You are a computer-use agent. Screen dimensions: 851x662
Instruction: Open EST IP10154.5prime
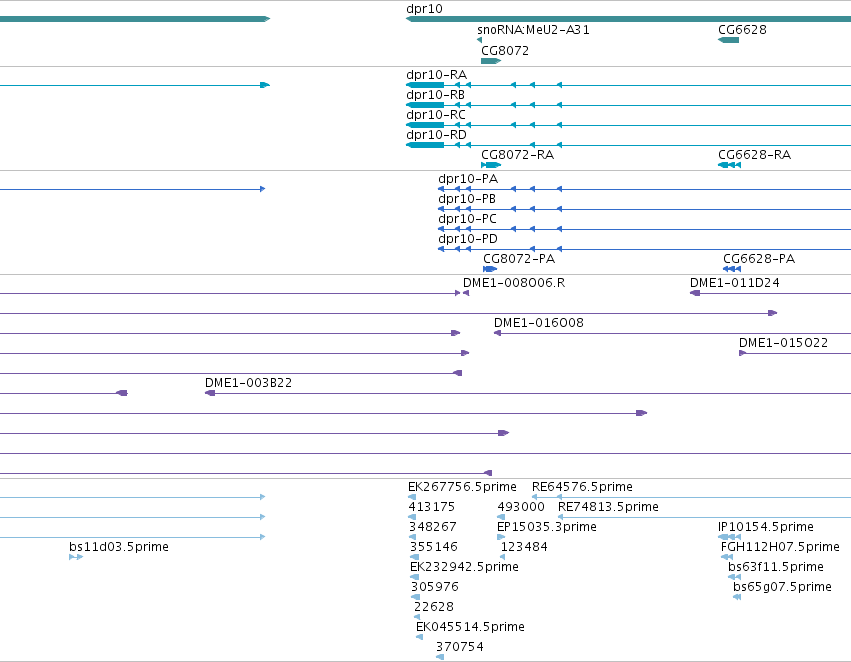coord(765,527)
